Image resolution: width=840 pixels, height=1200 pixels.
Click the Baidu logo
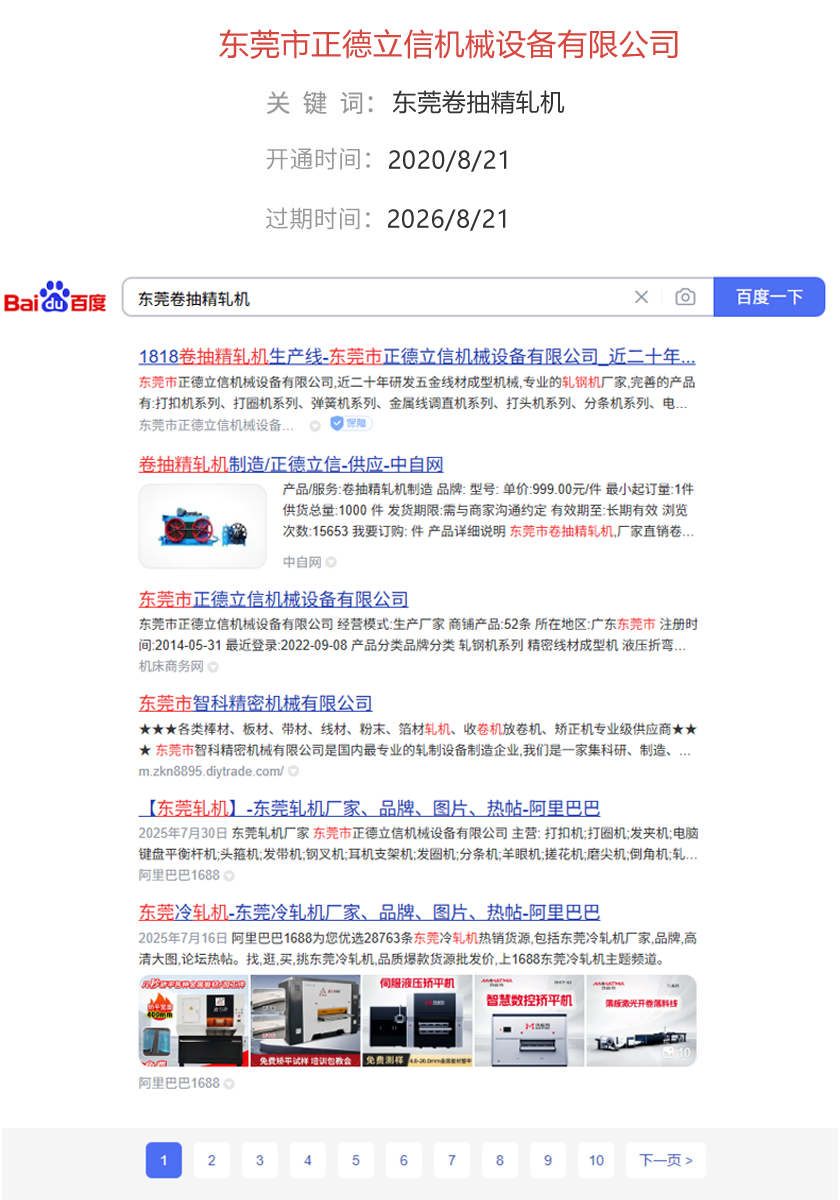[56, 297]
